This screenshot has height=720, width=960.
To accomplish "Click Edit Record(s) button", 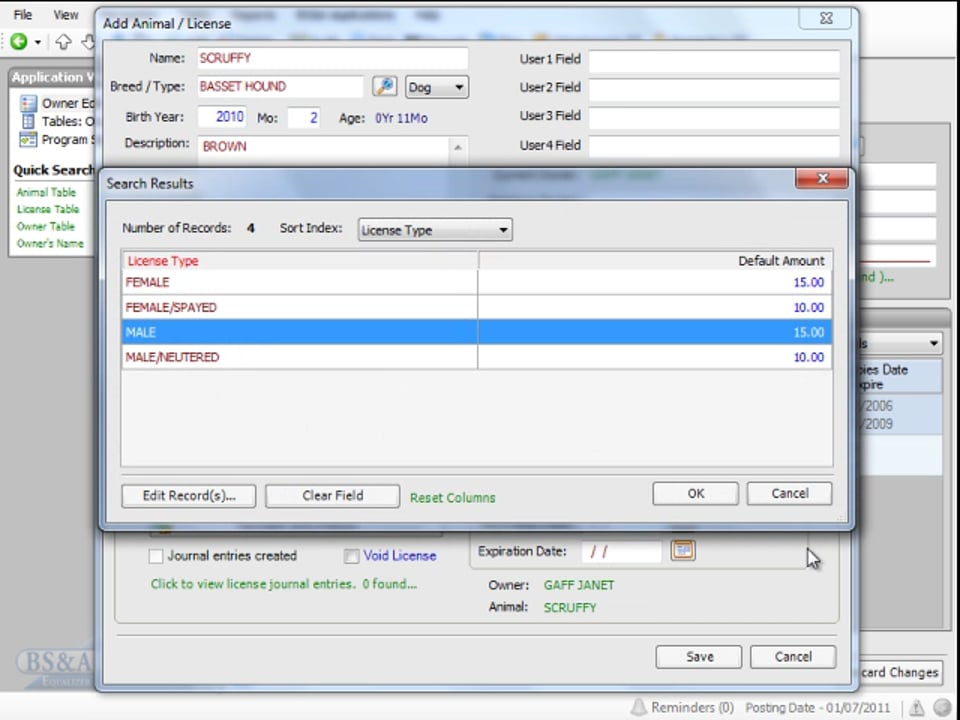I will [189, 495].
